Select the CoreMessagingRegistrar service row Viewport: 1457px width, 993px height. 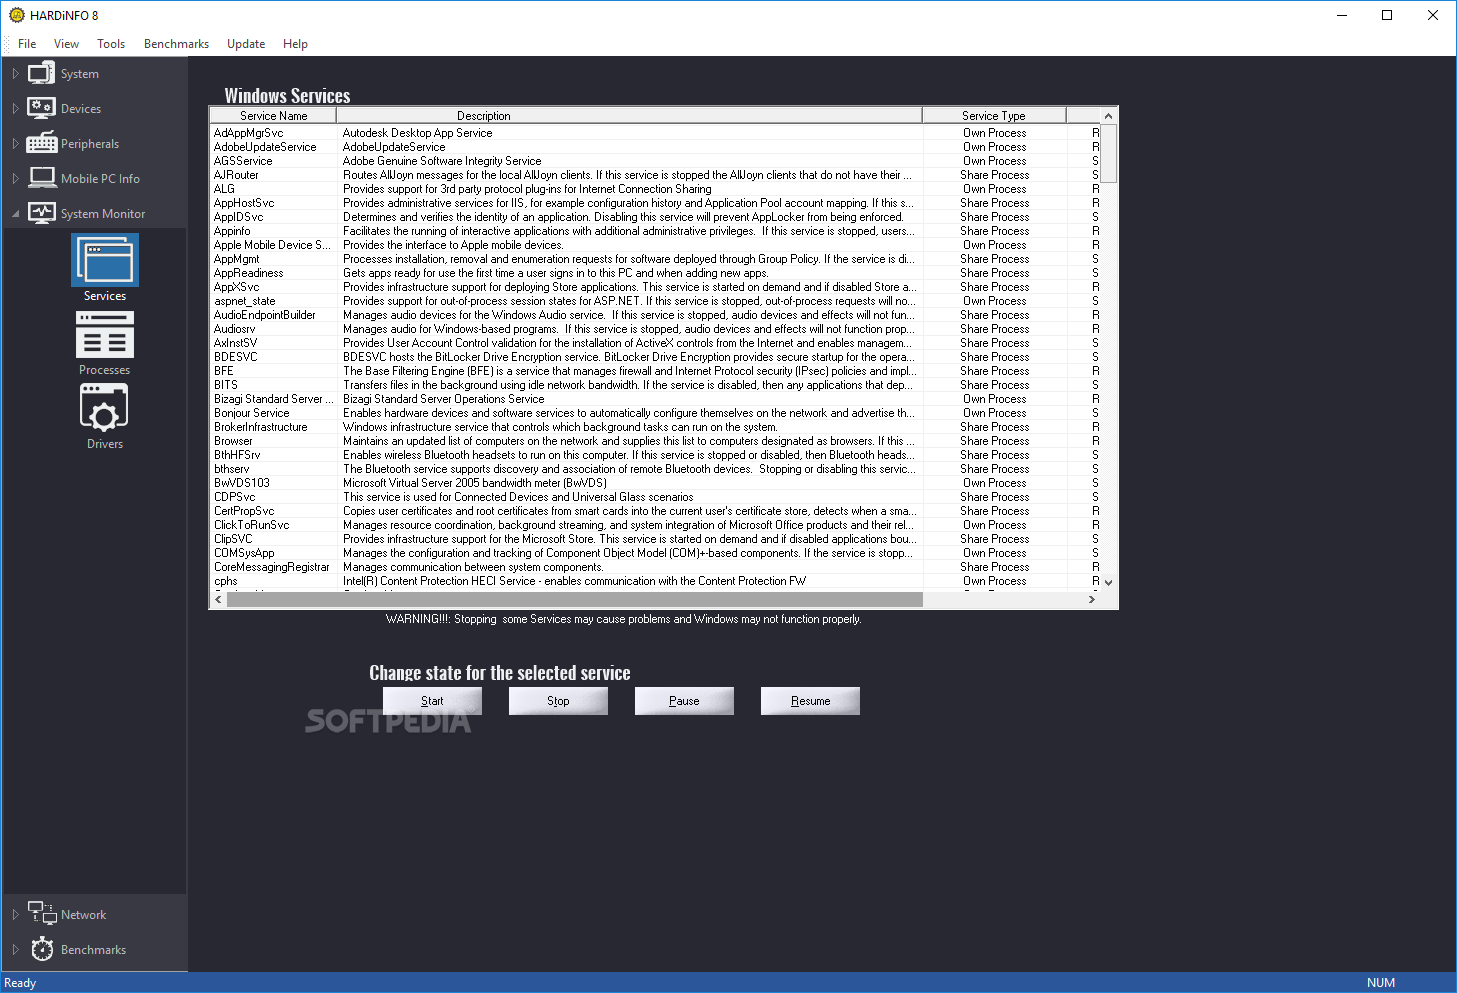654,567
